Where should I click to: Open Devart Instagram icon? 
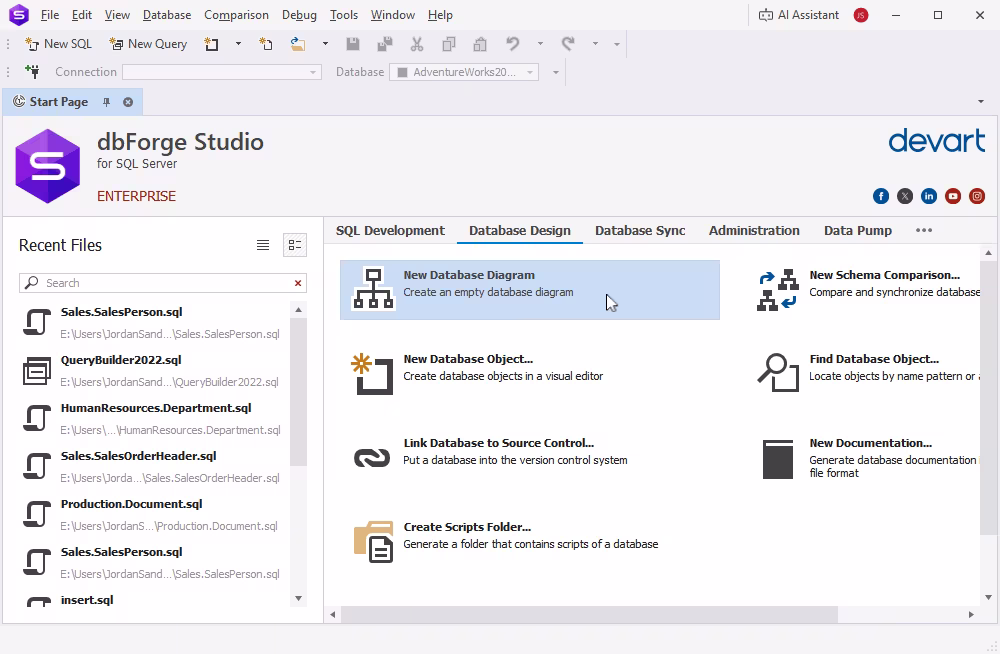click(x=977, y=197)
